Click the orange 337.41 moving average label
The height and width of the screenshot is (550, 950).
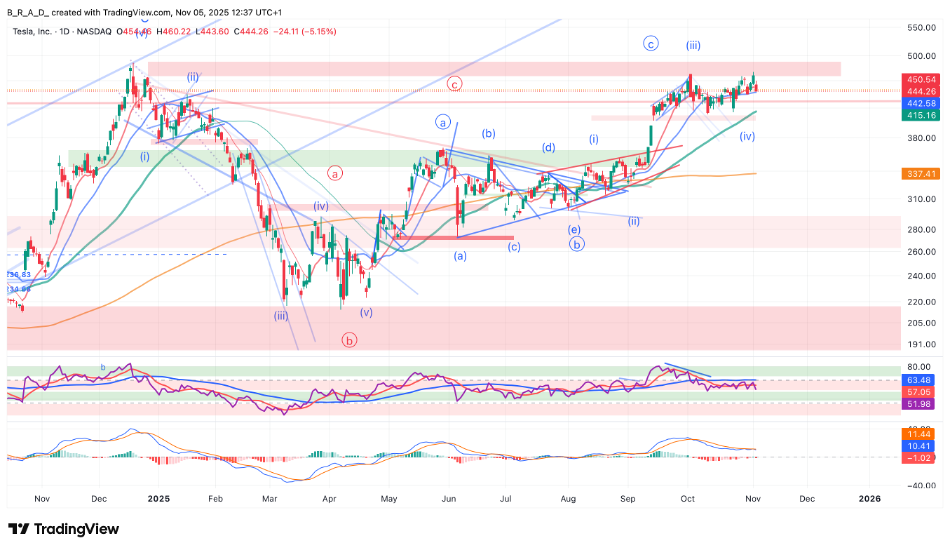click(x=921, y=173)
